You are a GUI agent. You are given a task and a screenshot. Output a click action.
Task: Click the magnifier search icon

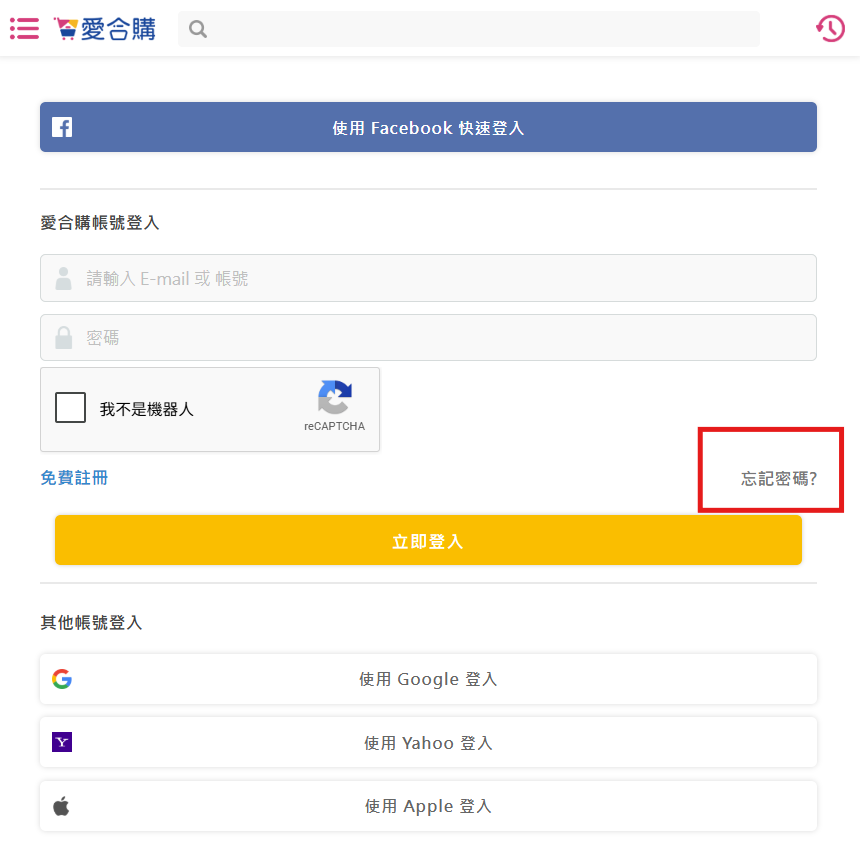coord(197,29)
